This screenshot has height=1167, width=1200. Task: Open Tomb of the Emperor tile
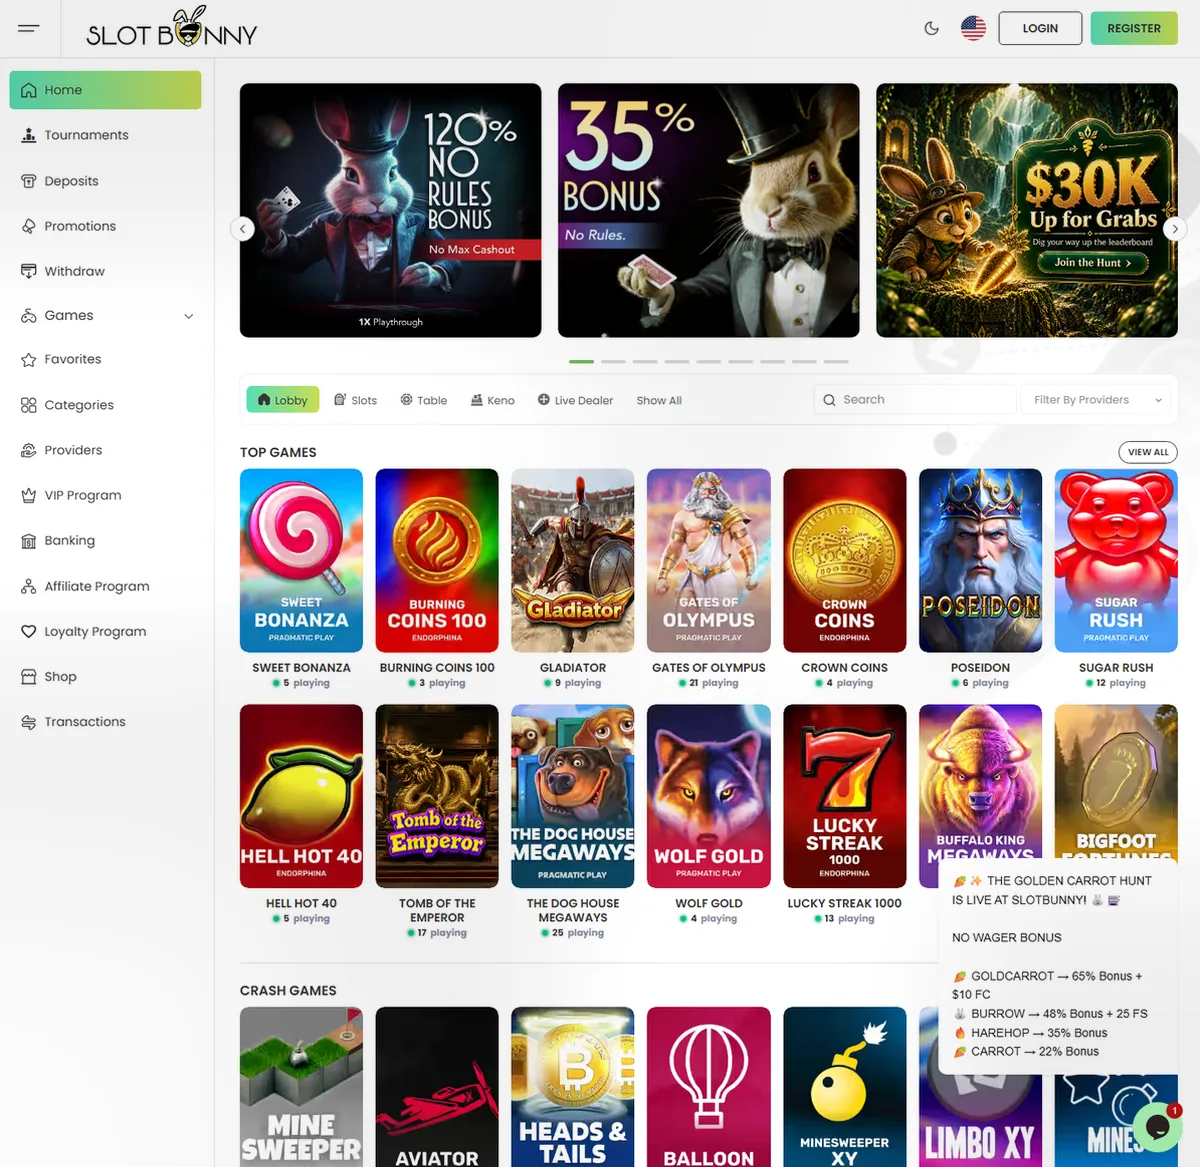tap(437, 796)
